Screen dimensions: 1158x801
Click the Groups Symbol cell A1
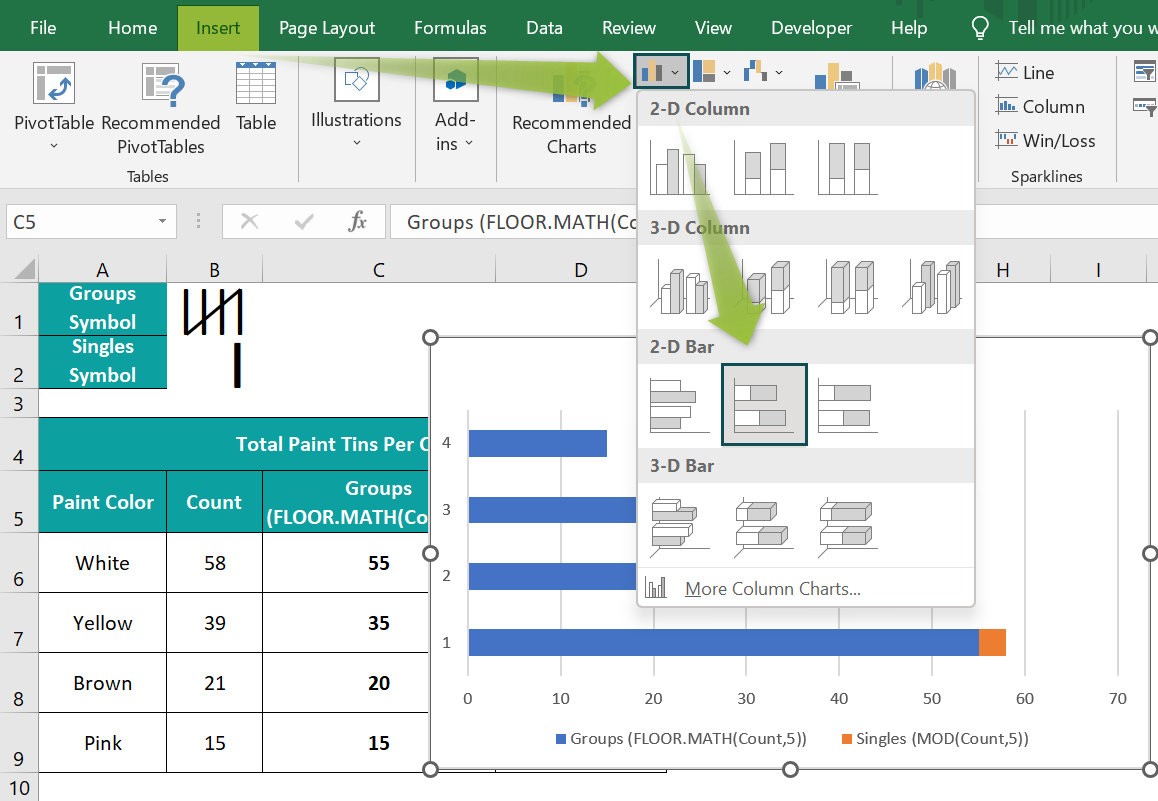tap(103, 309)
